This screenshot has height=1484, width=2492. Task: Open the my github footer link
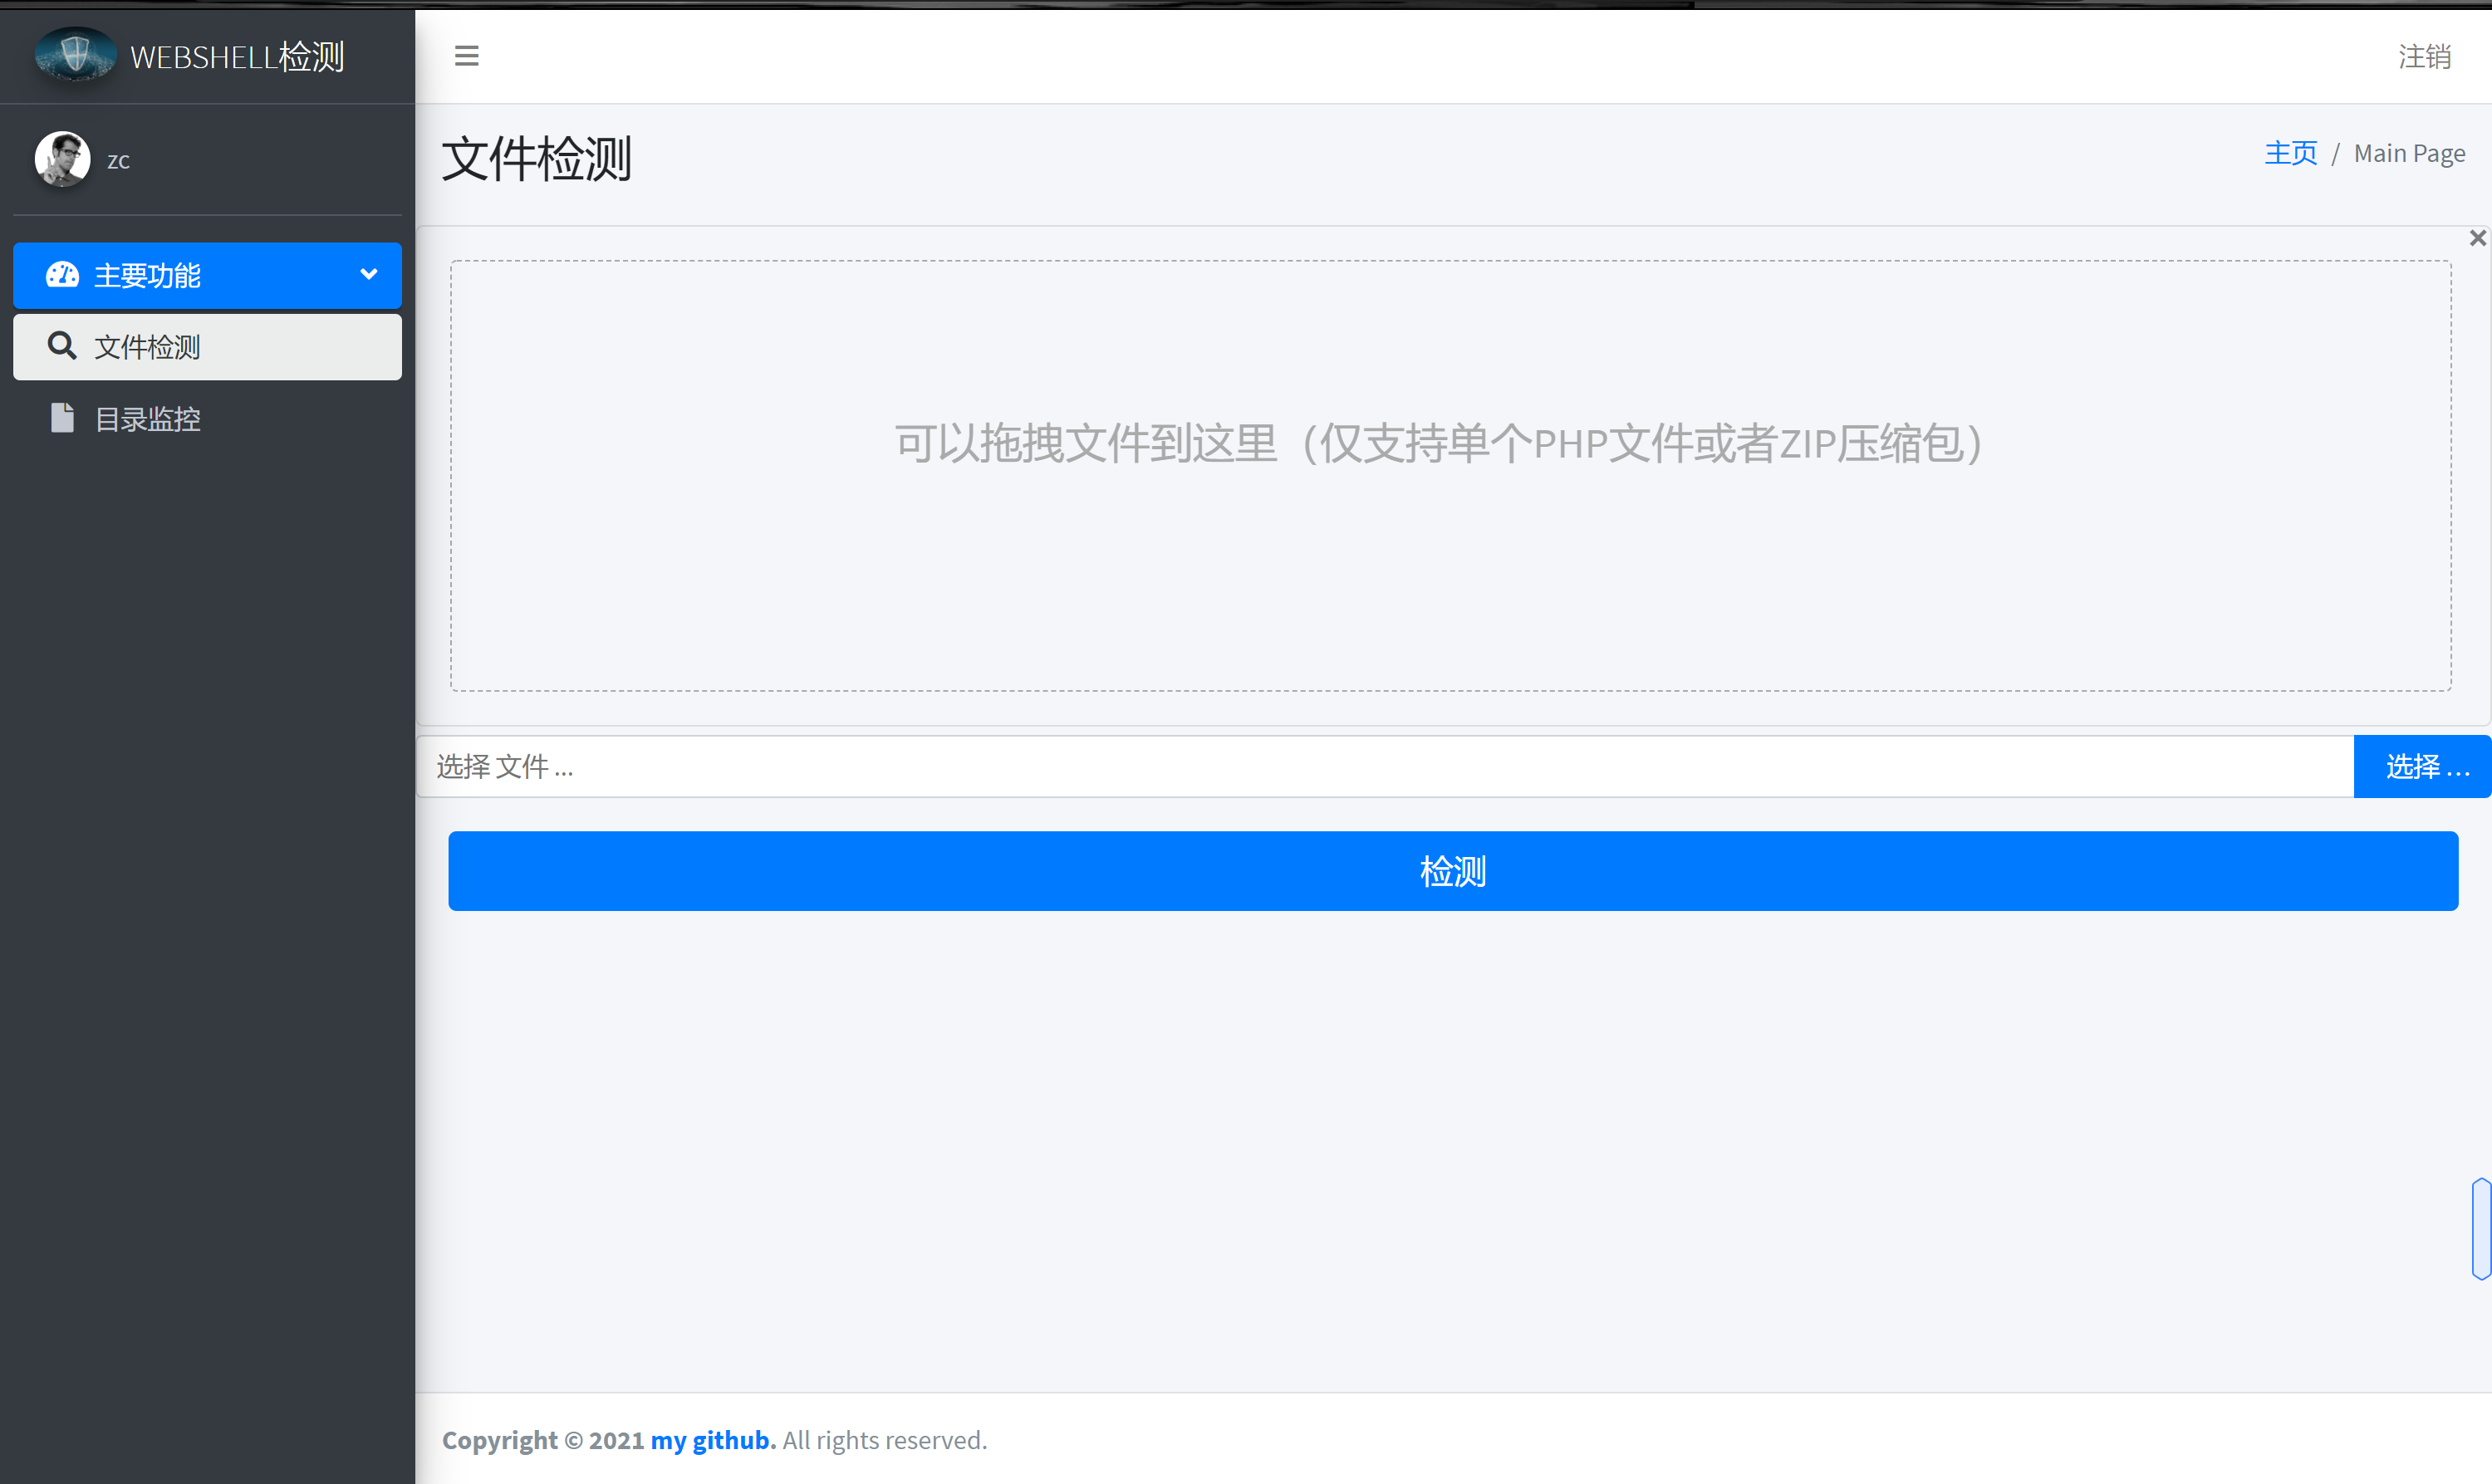(x=712, y=1440)
